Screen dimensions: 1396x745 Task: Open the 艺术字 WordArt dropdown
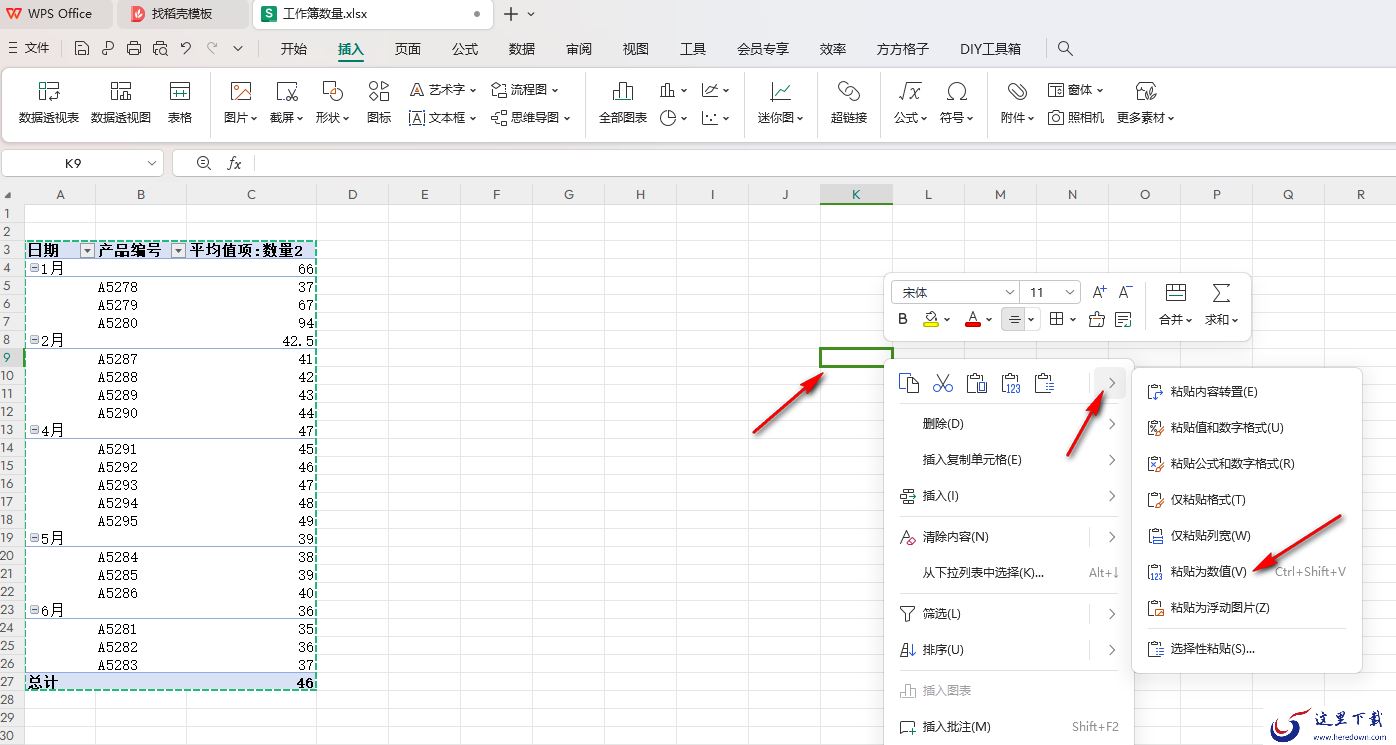(443, 90)
